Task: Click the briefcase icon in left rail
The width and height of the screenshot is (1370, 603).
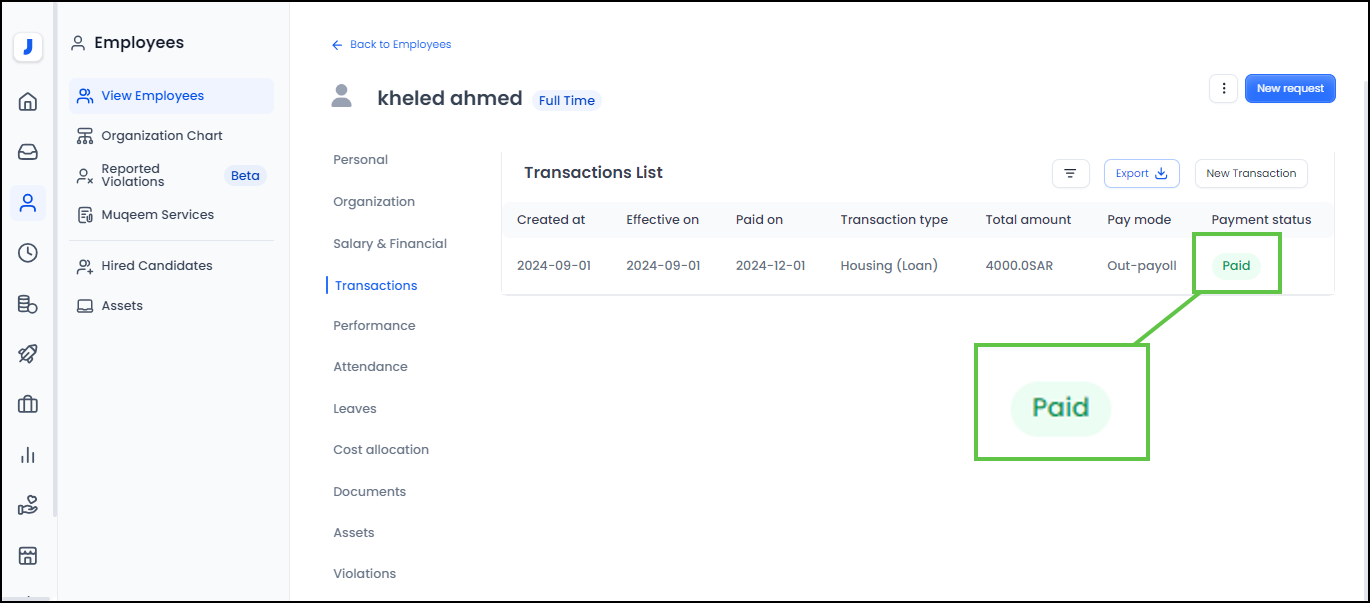Action: point(28,404)
